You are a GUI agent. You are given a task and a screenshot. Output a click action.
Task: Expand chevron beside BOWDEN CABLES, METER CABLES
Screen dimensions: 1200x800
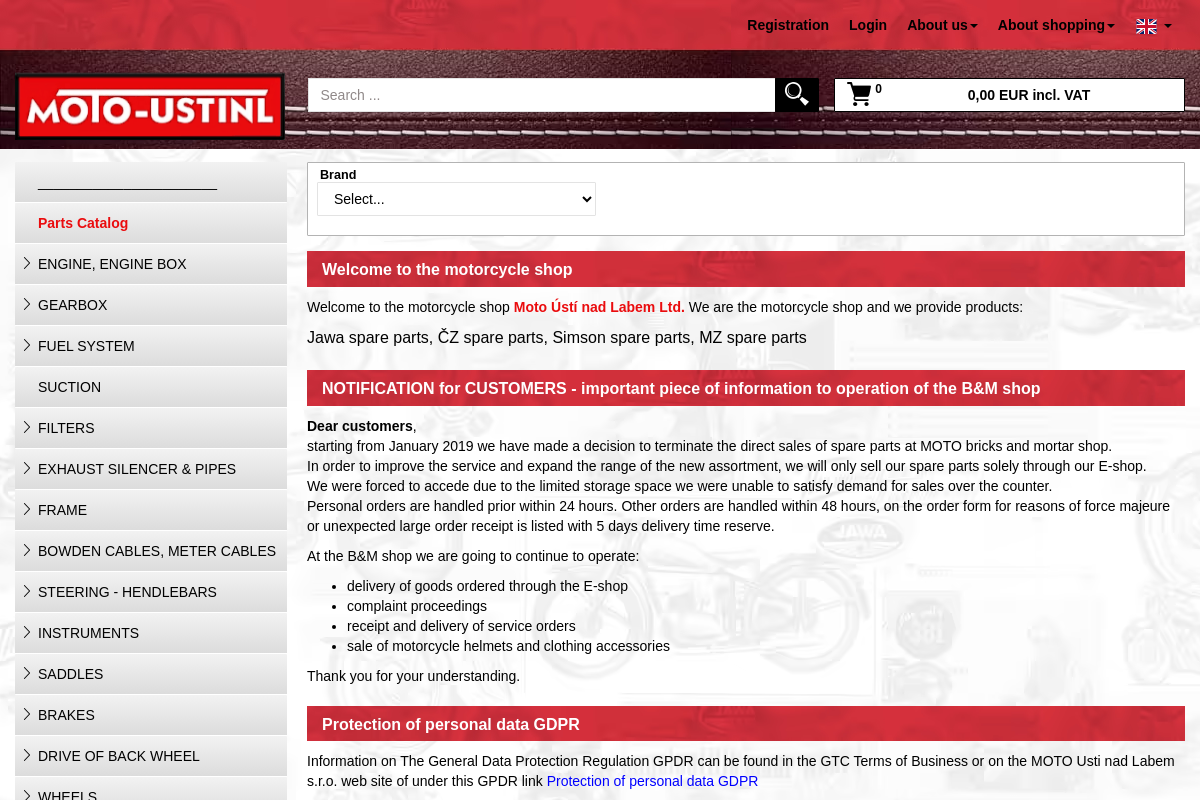coord(27,550)
